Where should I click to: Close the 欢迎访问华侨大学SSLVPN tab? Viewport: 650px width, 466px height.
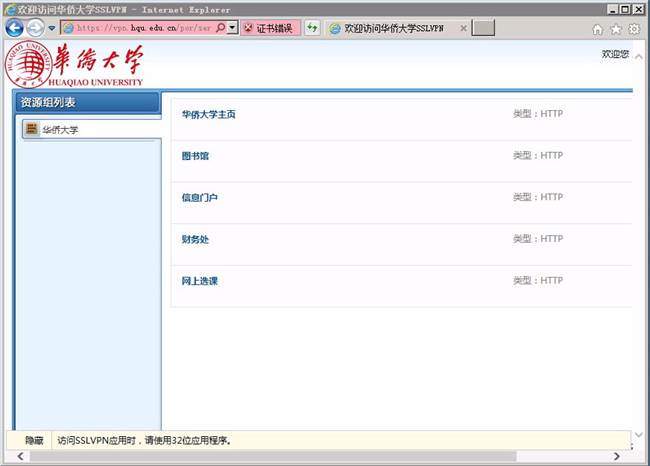[463, 28]
